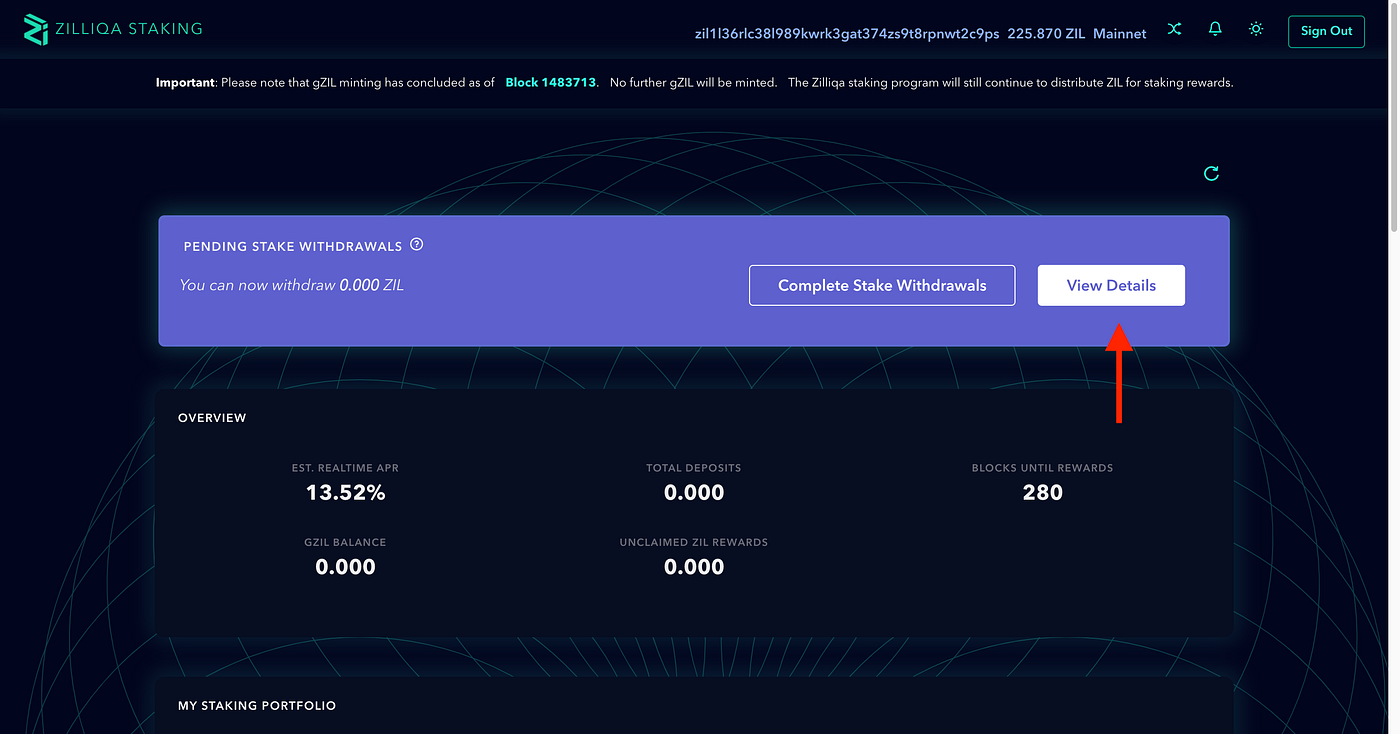Select the Unclaimed ZIL Rewards value
1400x734 pixels.
click(x=694, y=566)
